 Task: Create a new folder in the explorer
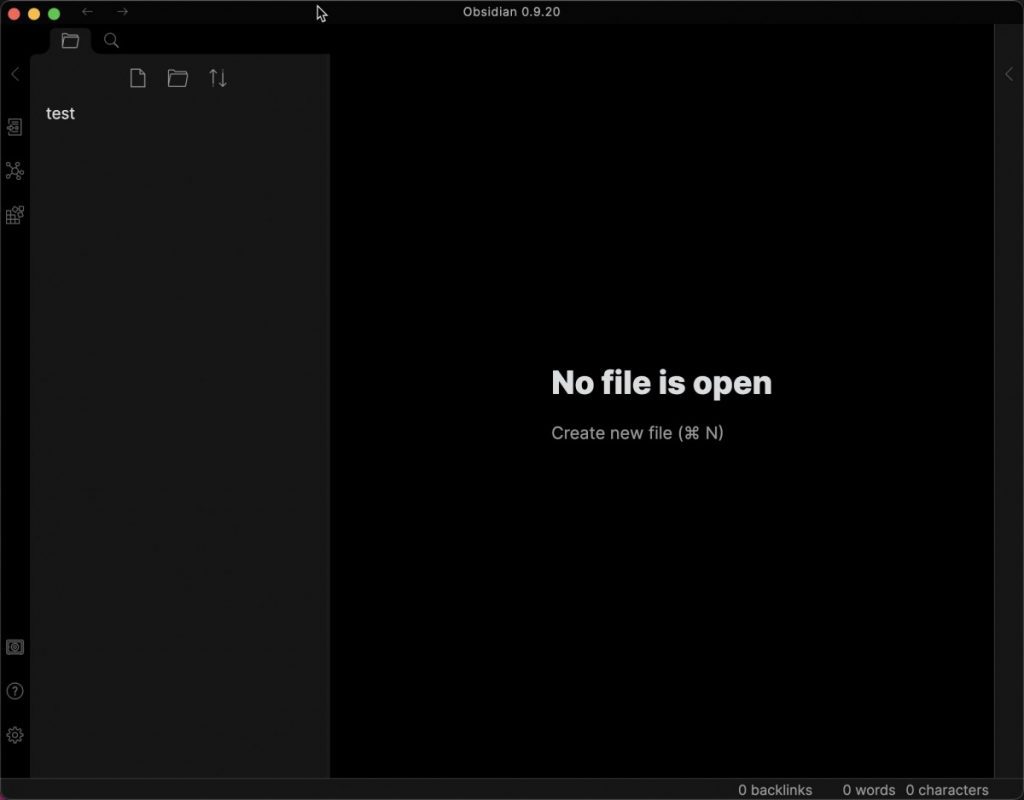[x=178, y=78]
